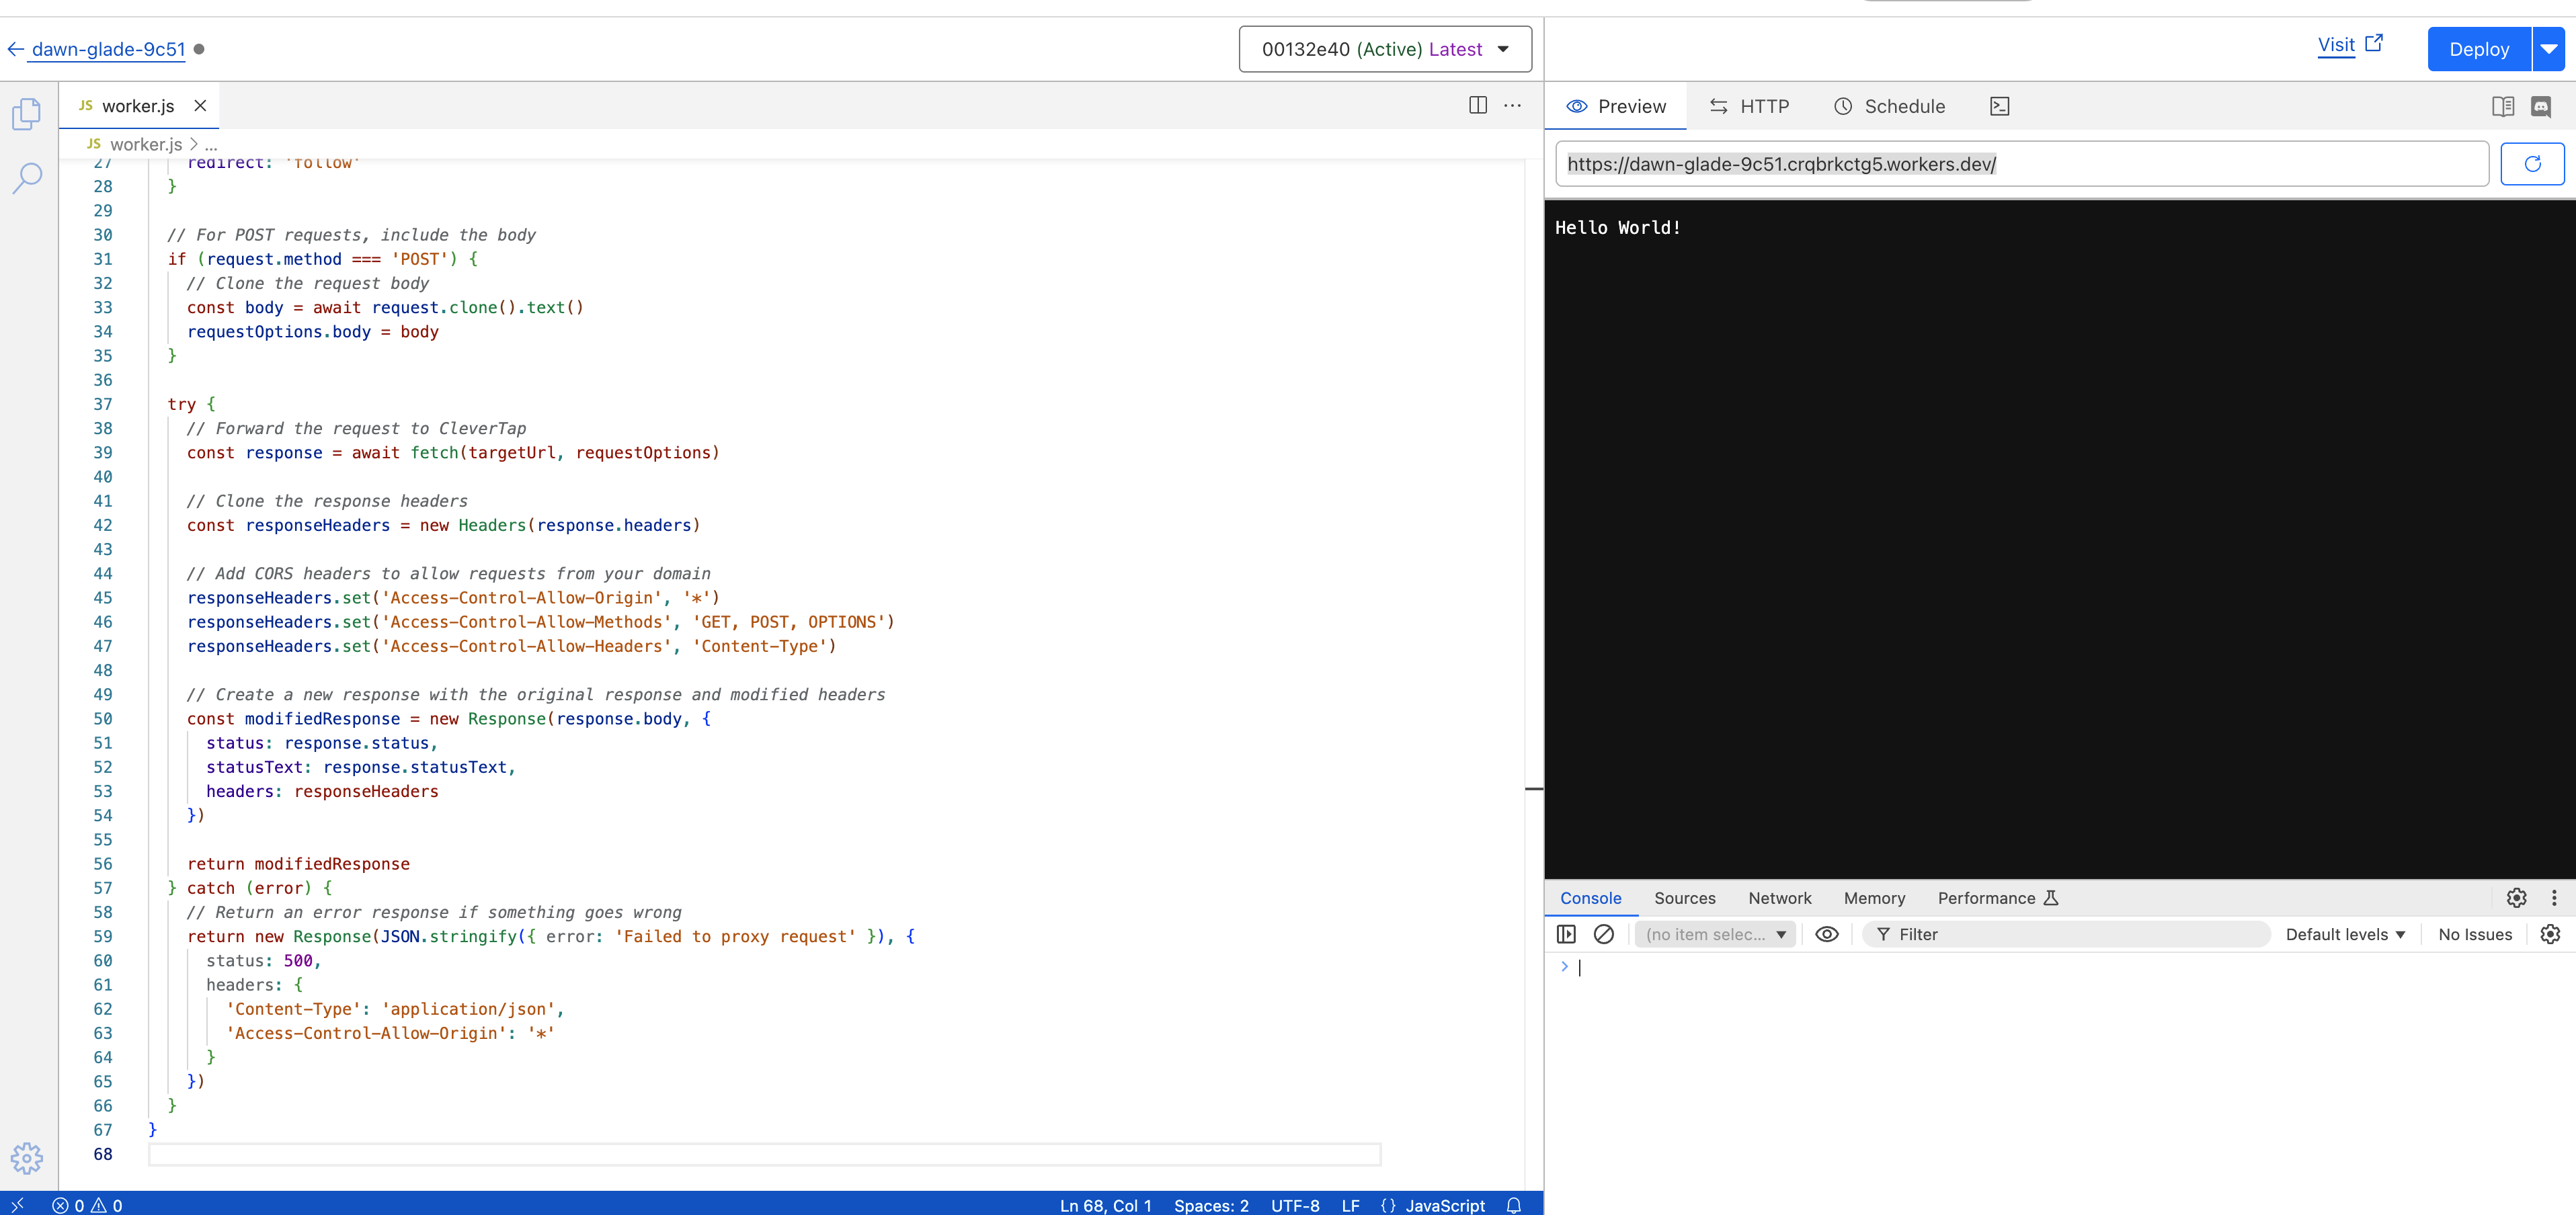Image resolution: width=2576 pixels, height=1215 pixels.
Task: Open the Explorer files icon in sidebar
Action: point(27,114)
